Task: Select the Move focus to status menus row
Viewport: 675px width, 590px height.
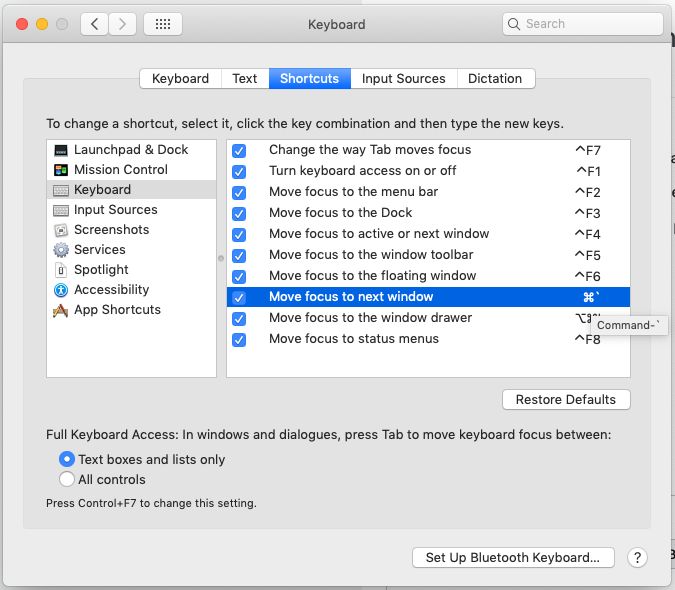Action: click(428, 339)
